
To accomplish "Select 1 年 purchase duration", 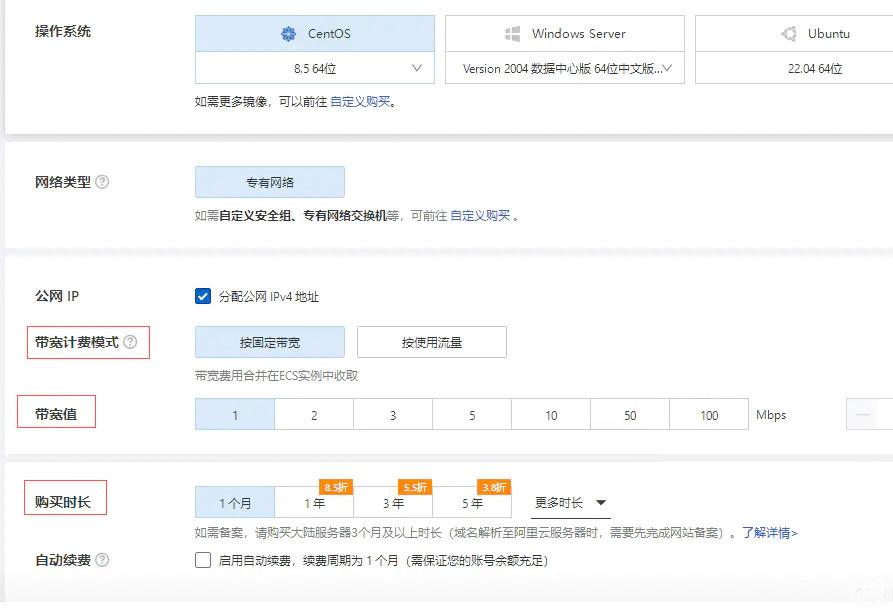I will pos(314,502).
